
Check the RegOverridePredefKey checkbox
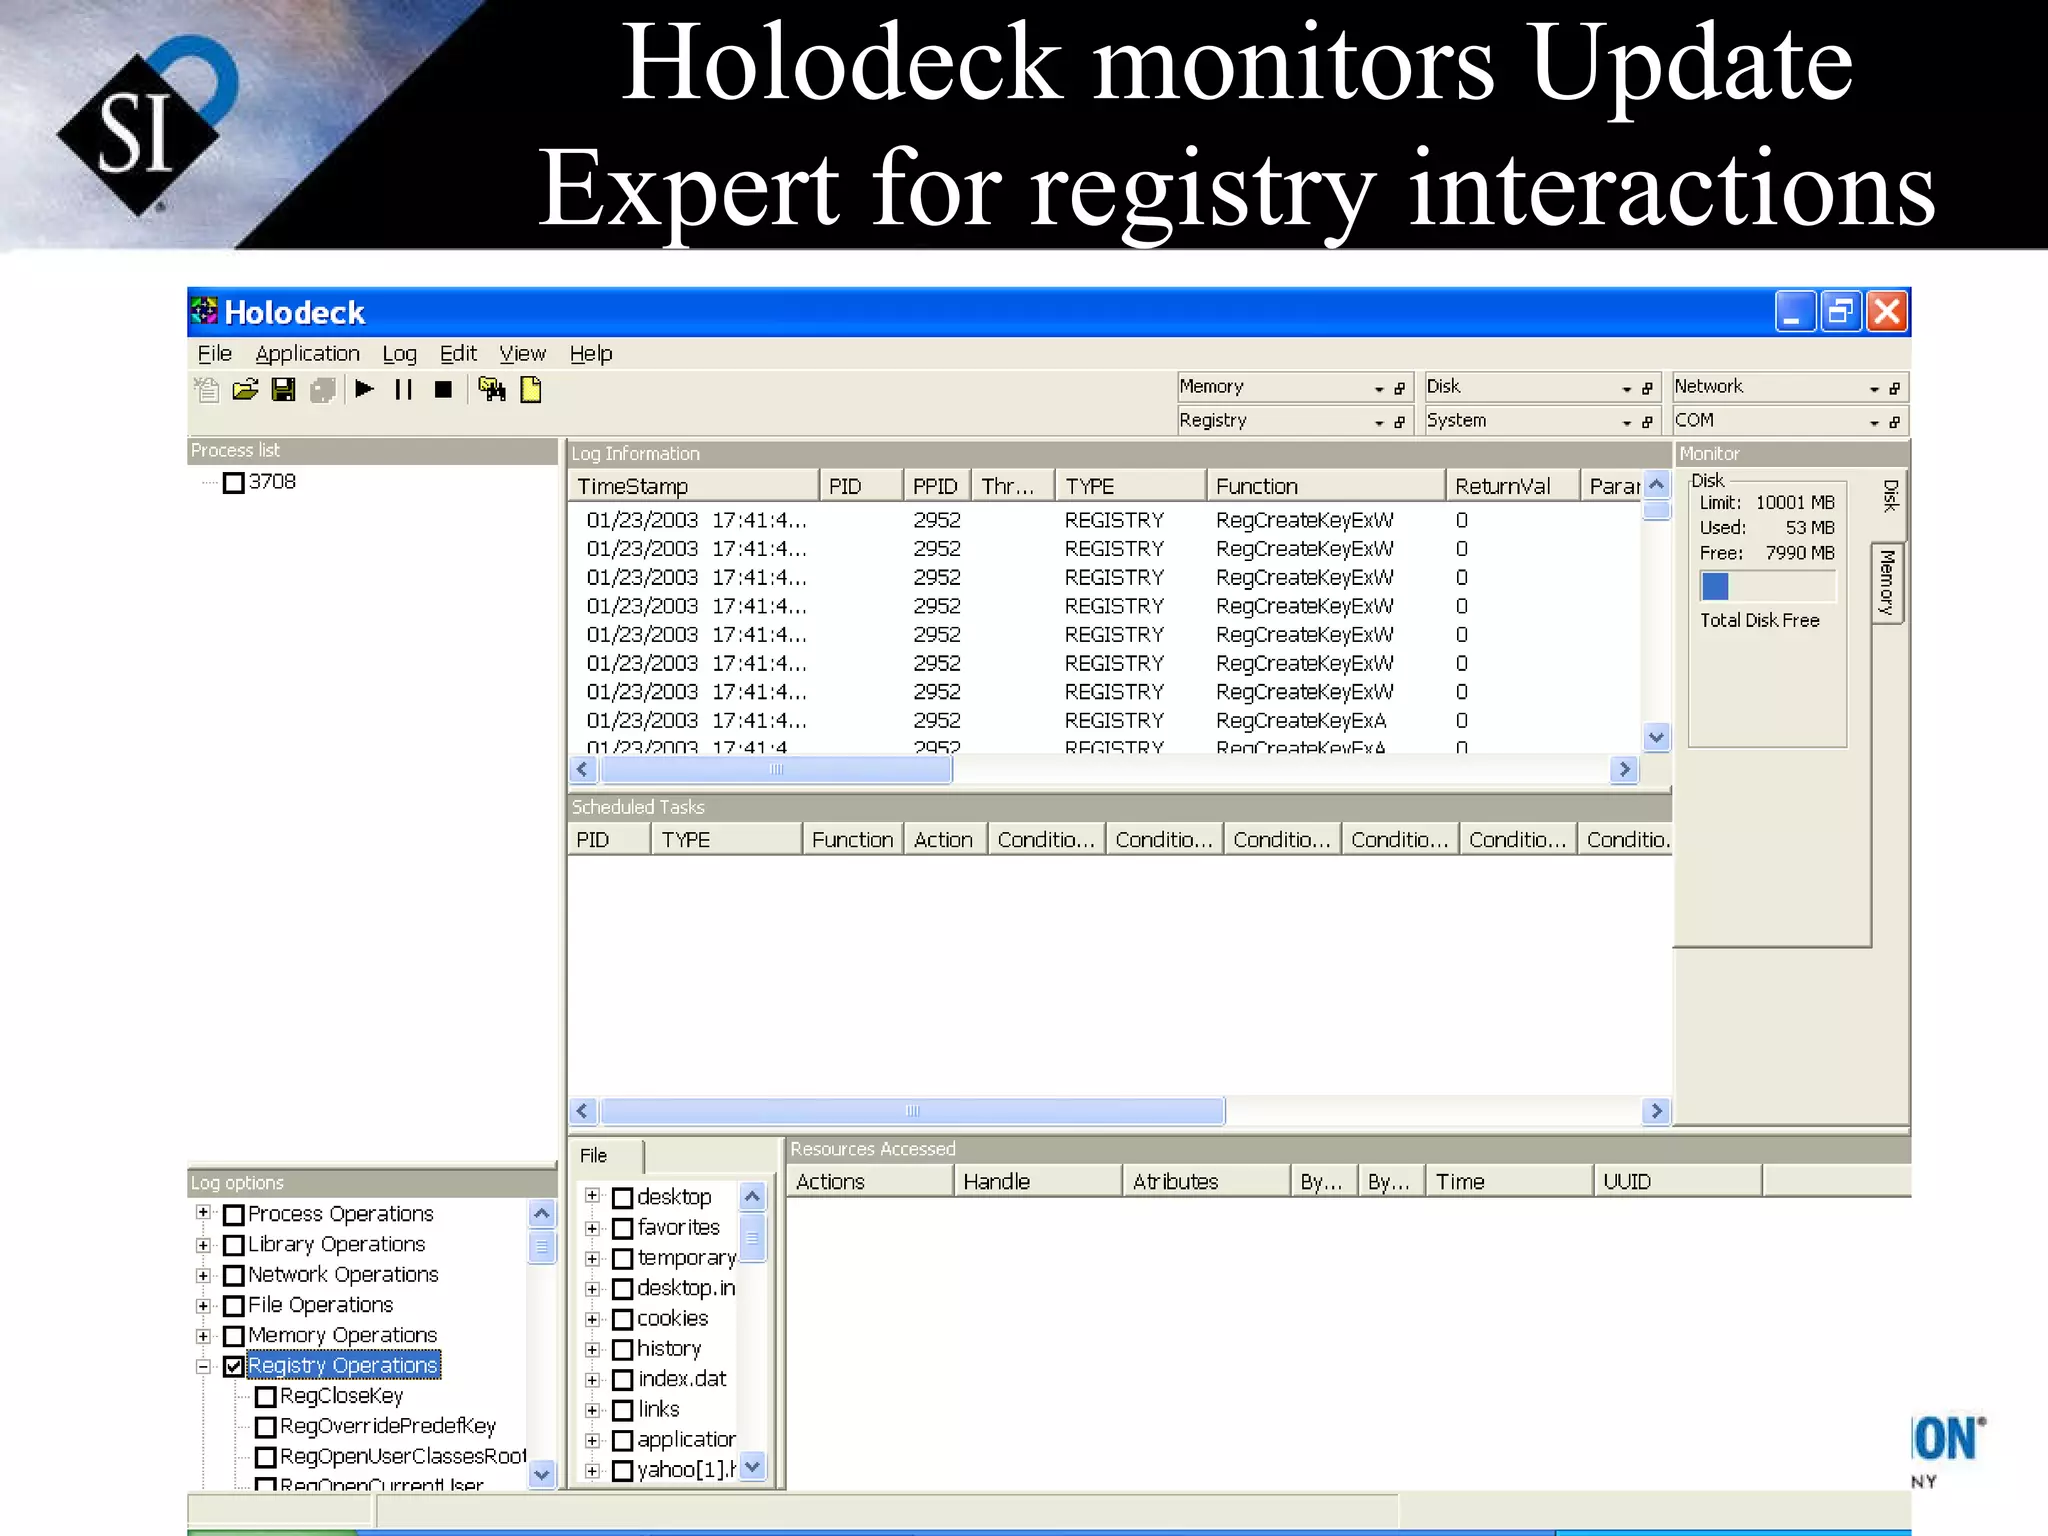266,1427
